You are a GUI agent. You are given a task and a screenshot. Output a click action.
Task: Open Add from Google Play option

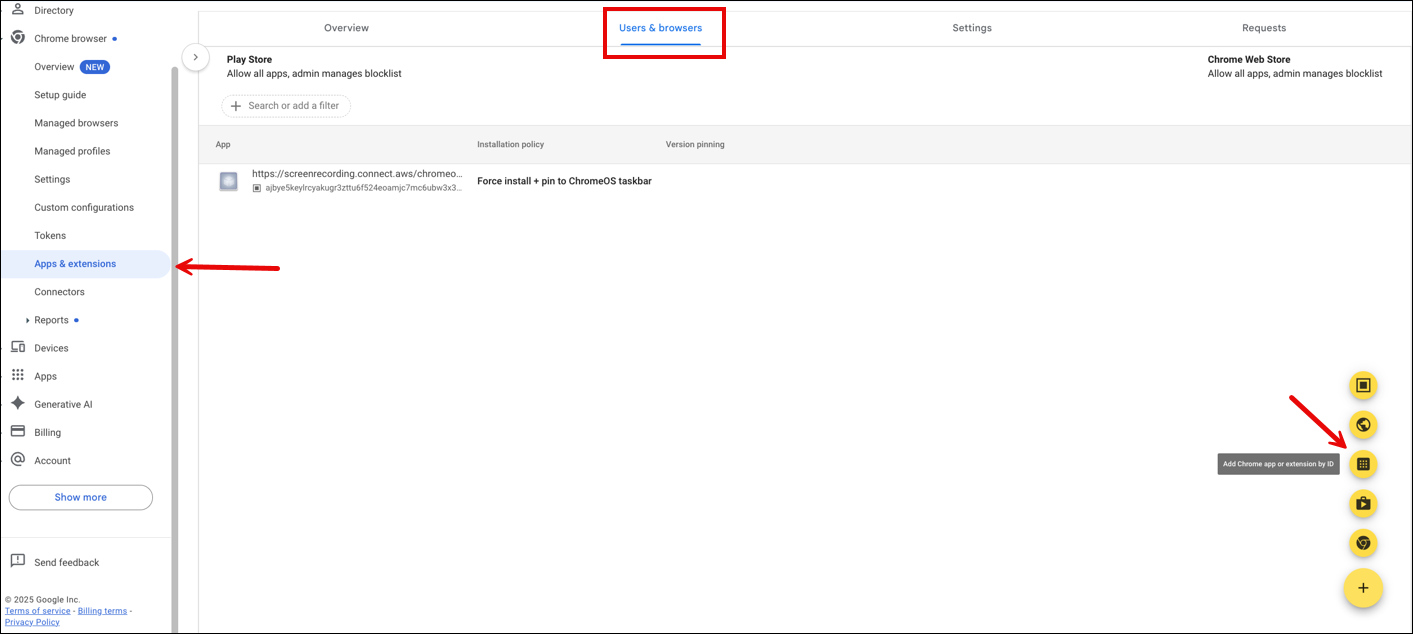1363,503
